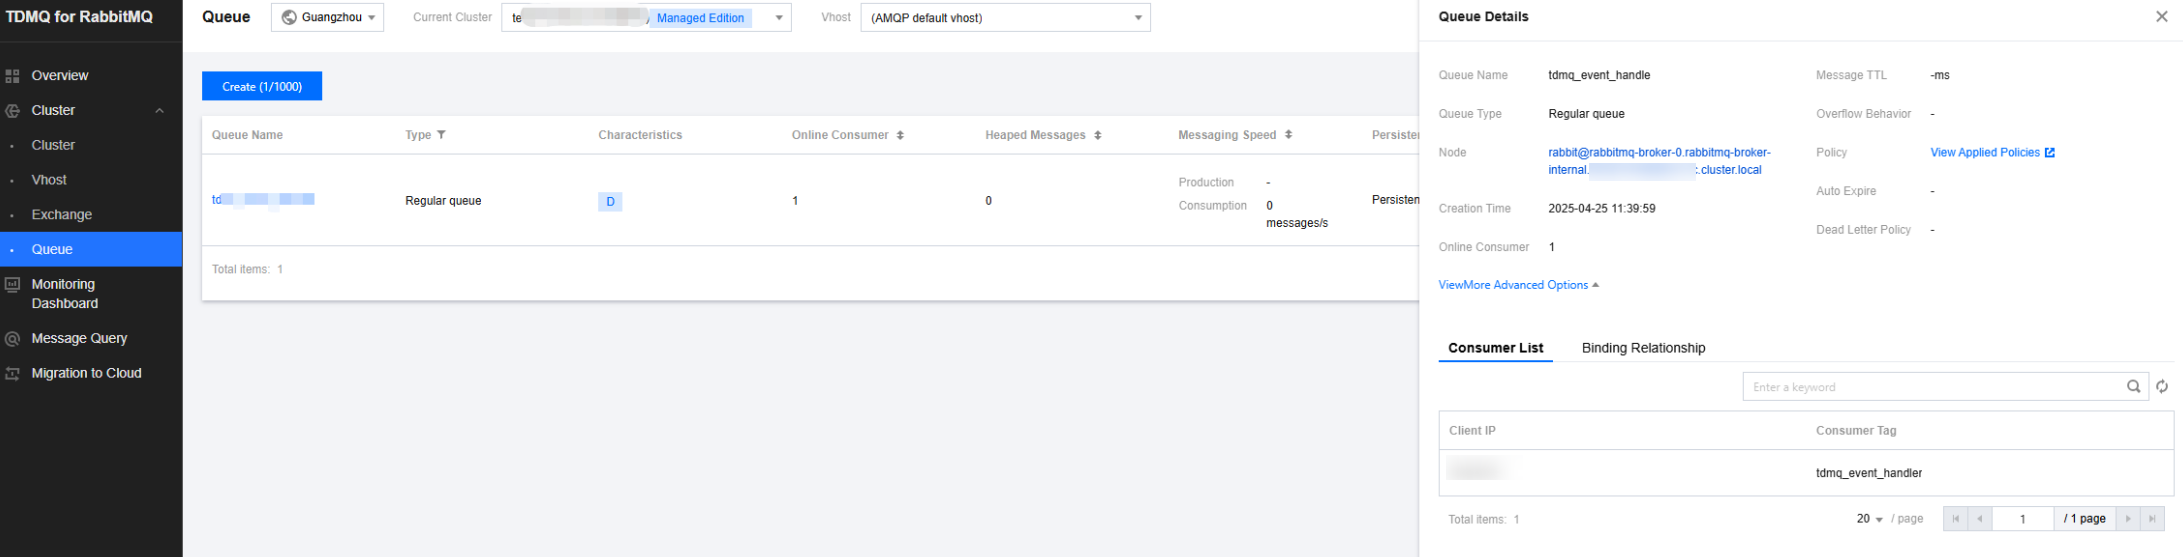Click the Monitoring Dashboard icon
The image size is (2183, 557).
(x=13, y=285)
